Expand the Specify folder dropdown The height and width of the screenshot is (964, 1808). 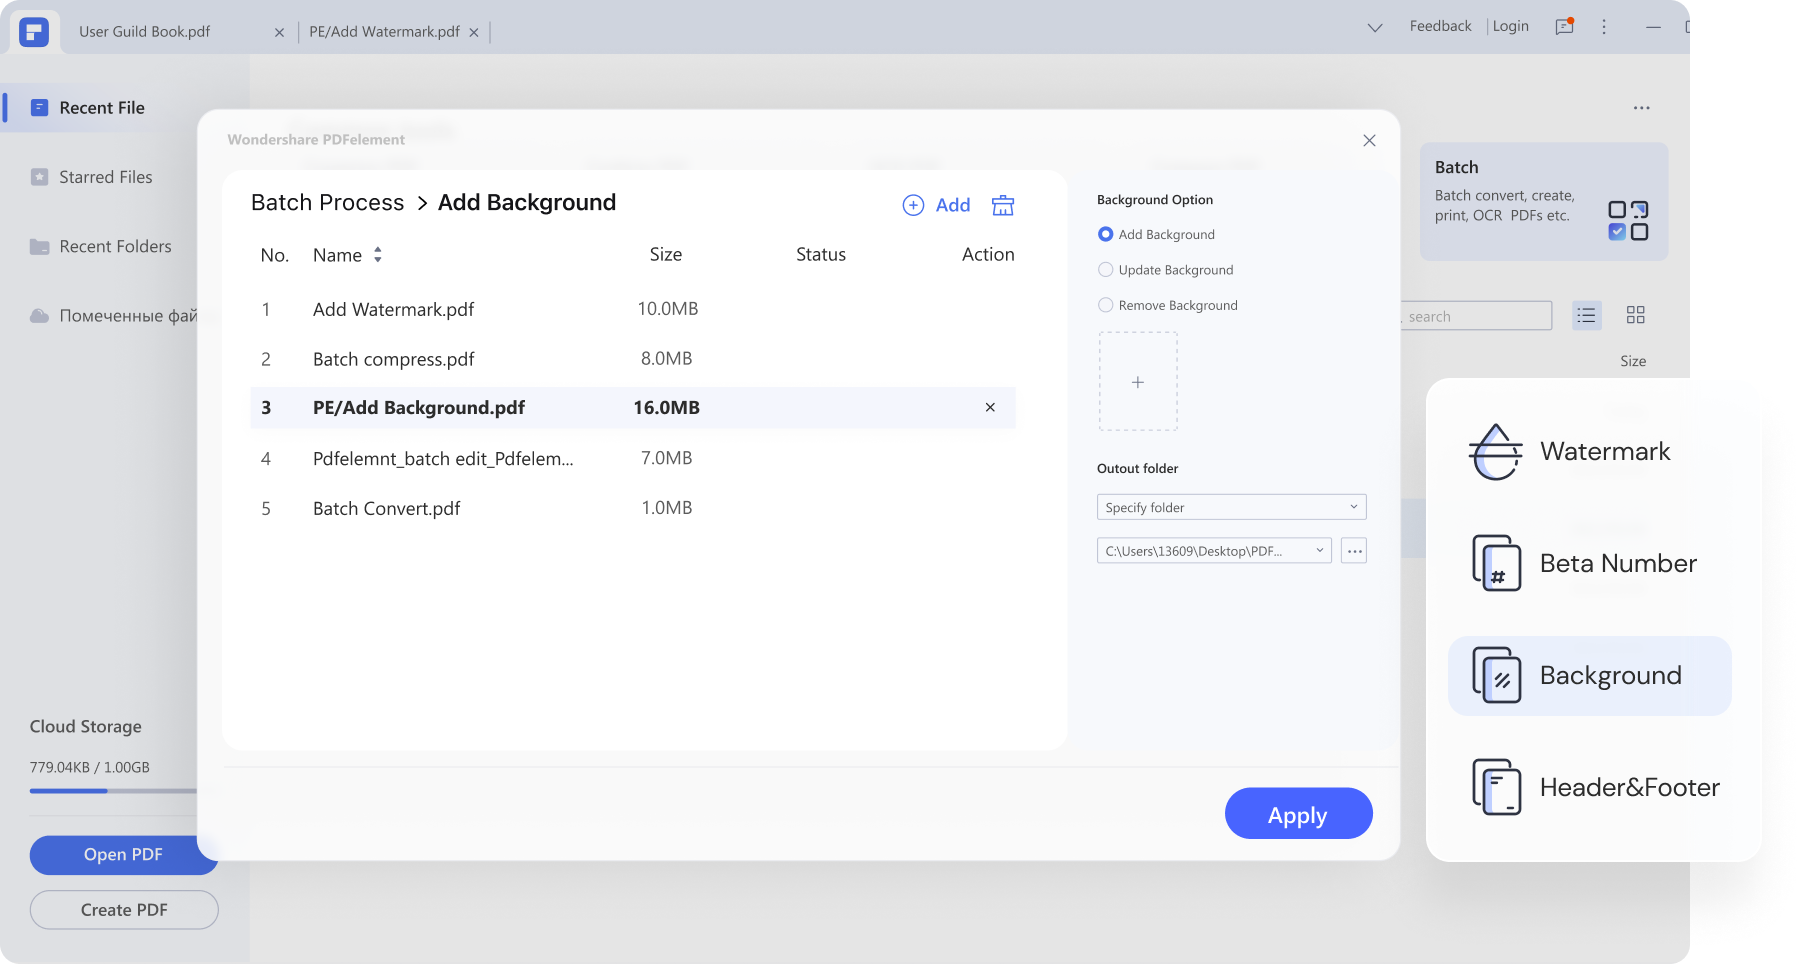(1231, 507)
